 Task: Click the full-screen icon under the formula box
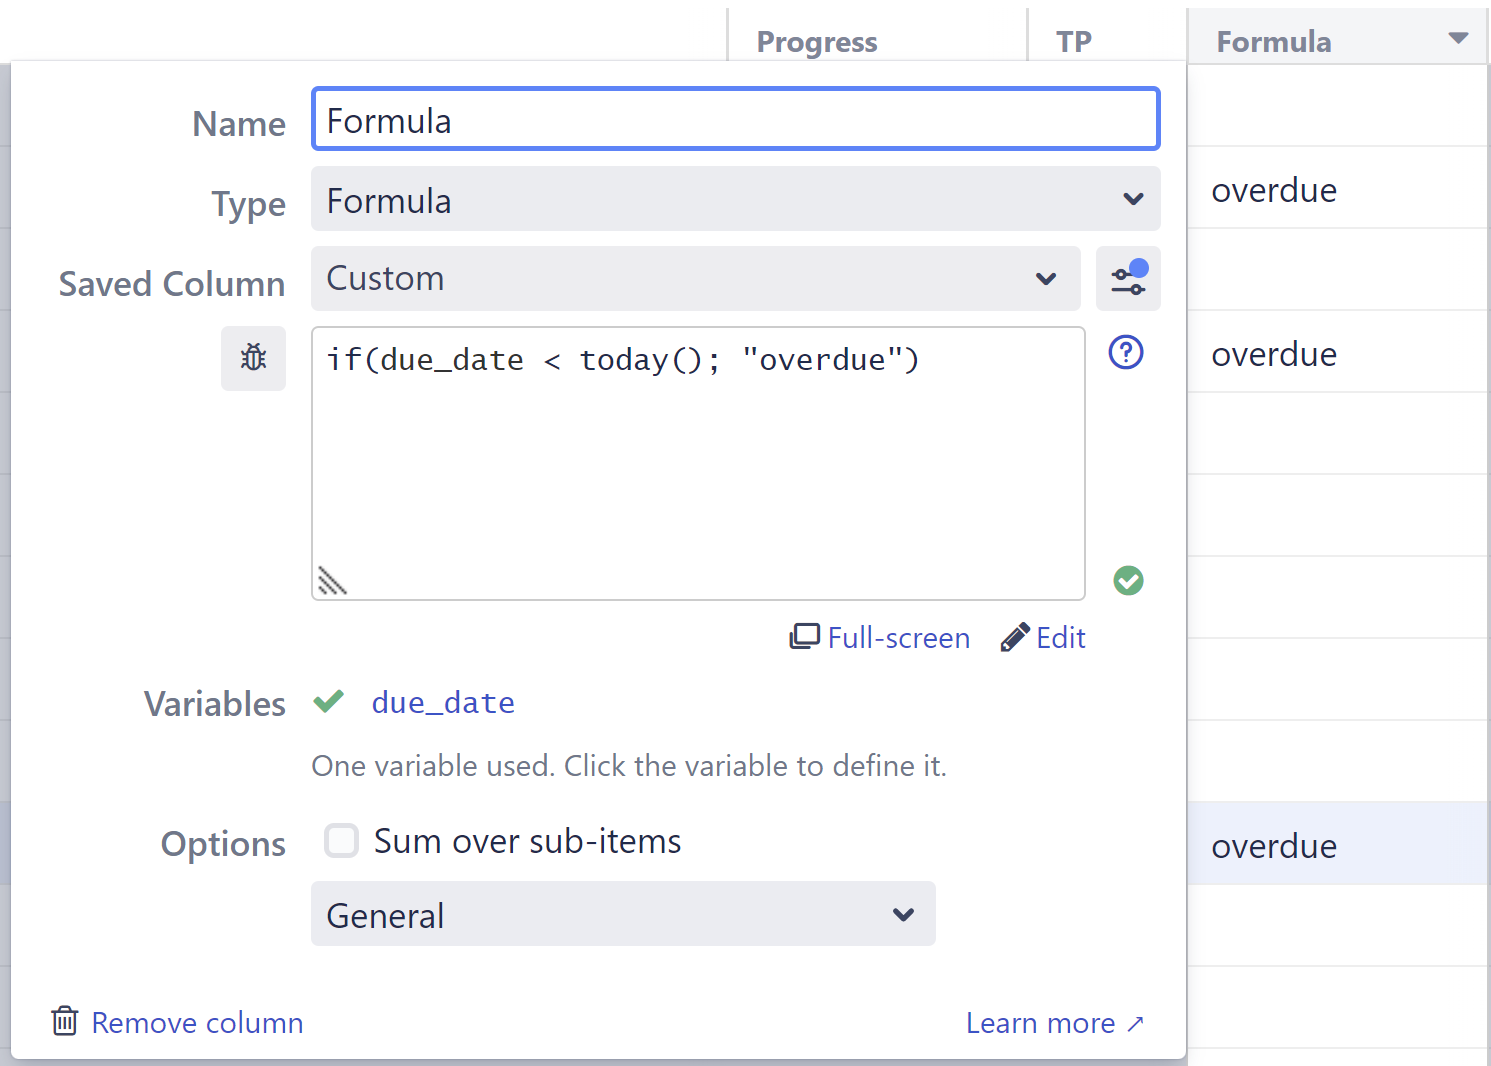click(804, 637)
